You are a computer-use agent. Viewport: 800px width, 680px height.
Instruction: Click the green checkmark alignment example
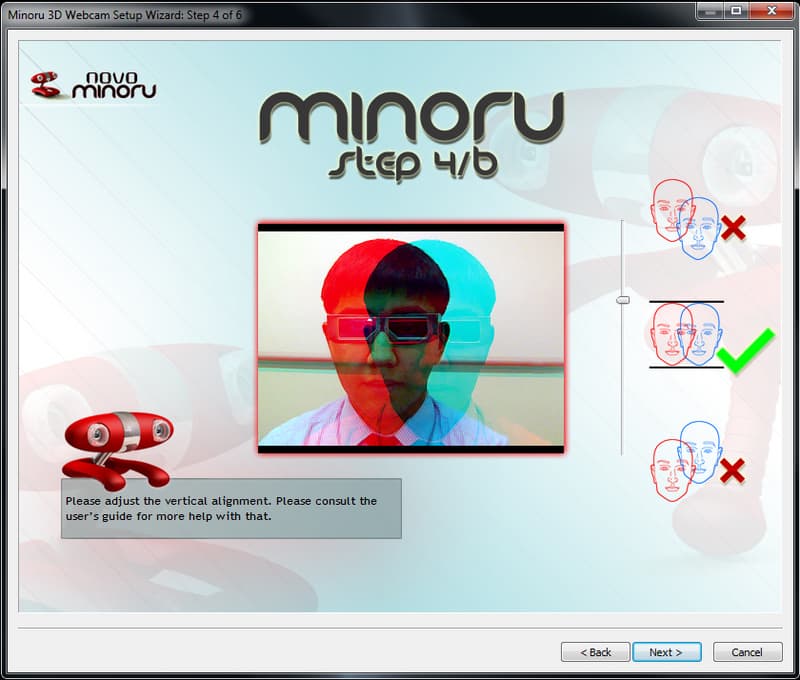click(x=746, y=350)
